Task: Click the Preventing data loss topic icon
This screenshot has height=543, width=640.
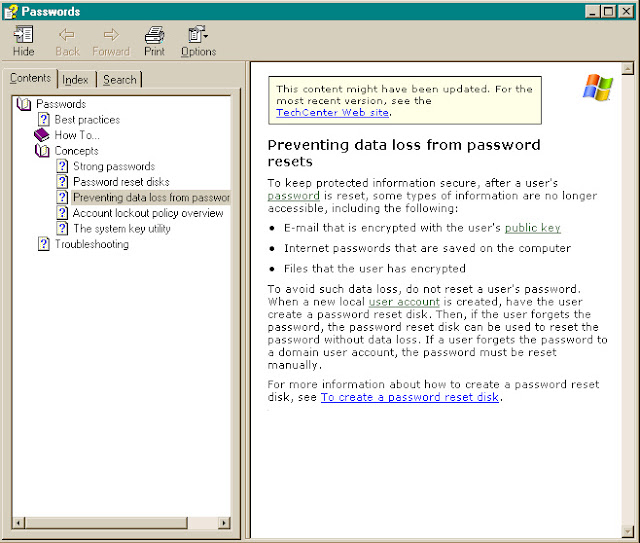Action: pos(62,197)
